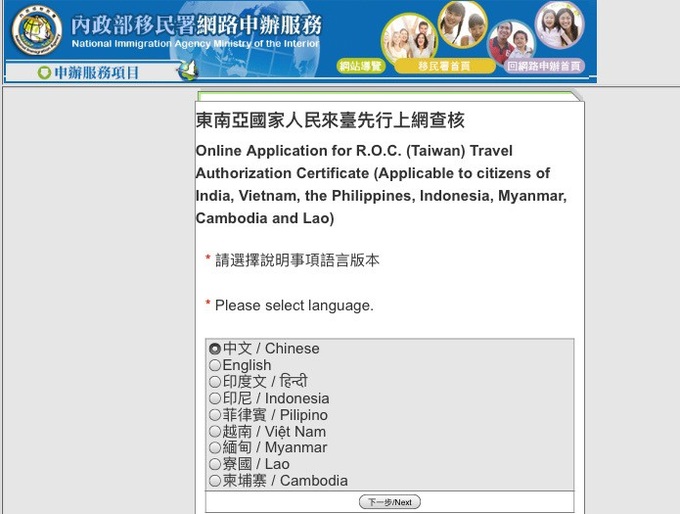Click the two girls photo circle thumbnail
This screenshot has width=680, height=514.
click(x=559, y=24)
